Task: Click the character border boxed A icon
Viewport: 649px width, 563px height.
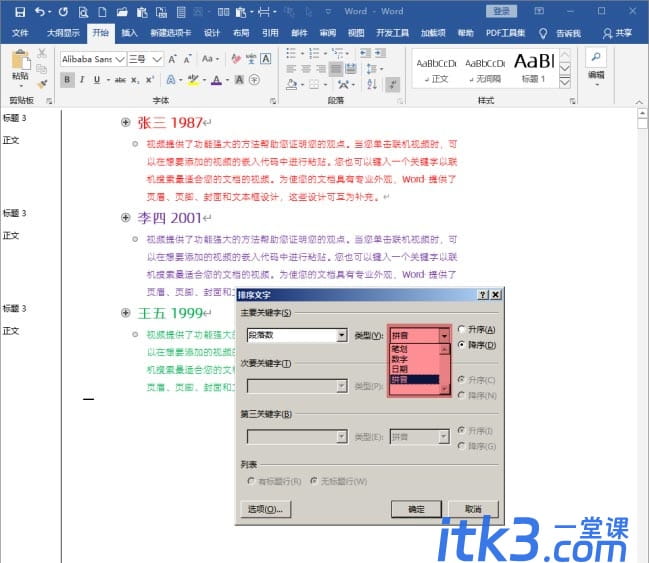Action: point(266,59)
